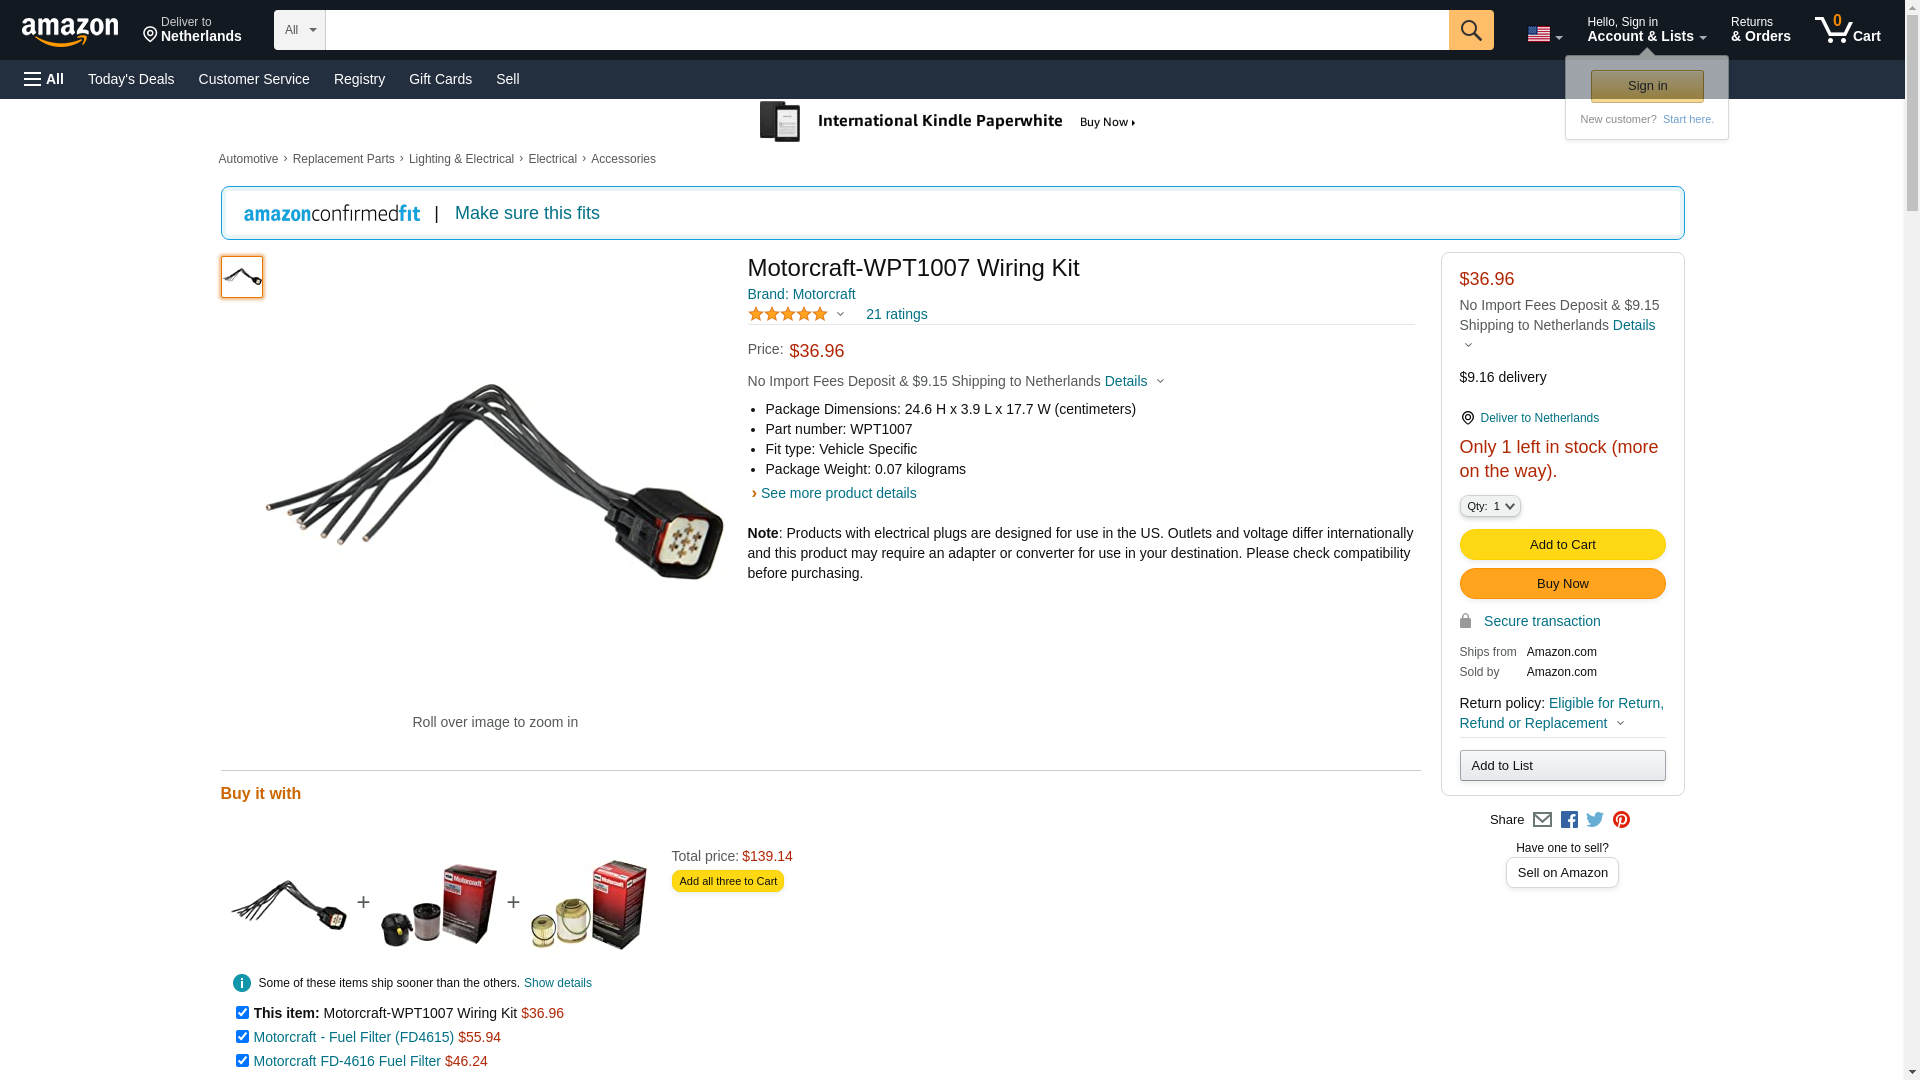Click the search magnifier icon button
The width and height of the screenshot is (1920, 1080).
coord(1470,30)
